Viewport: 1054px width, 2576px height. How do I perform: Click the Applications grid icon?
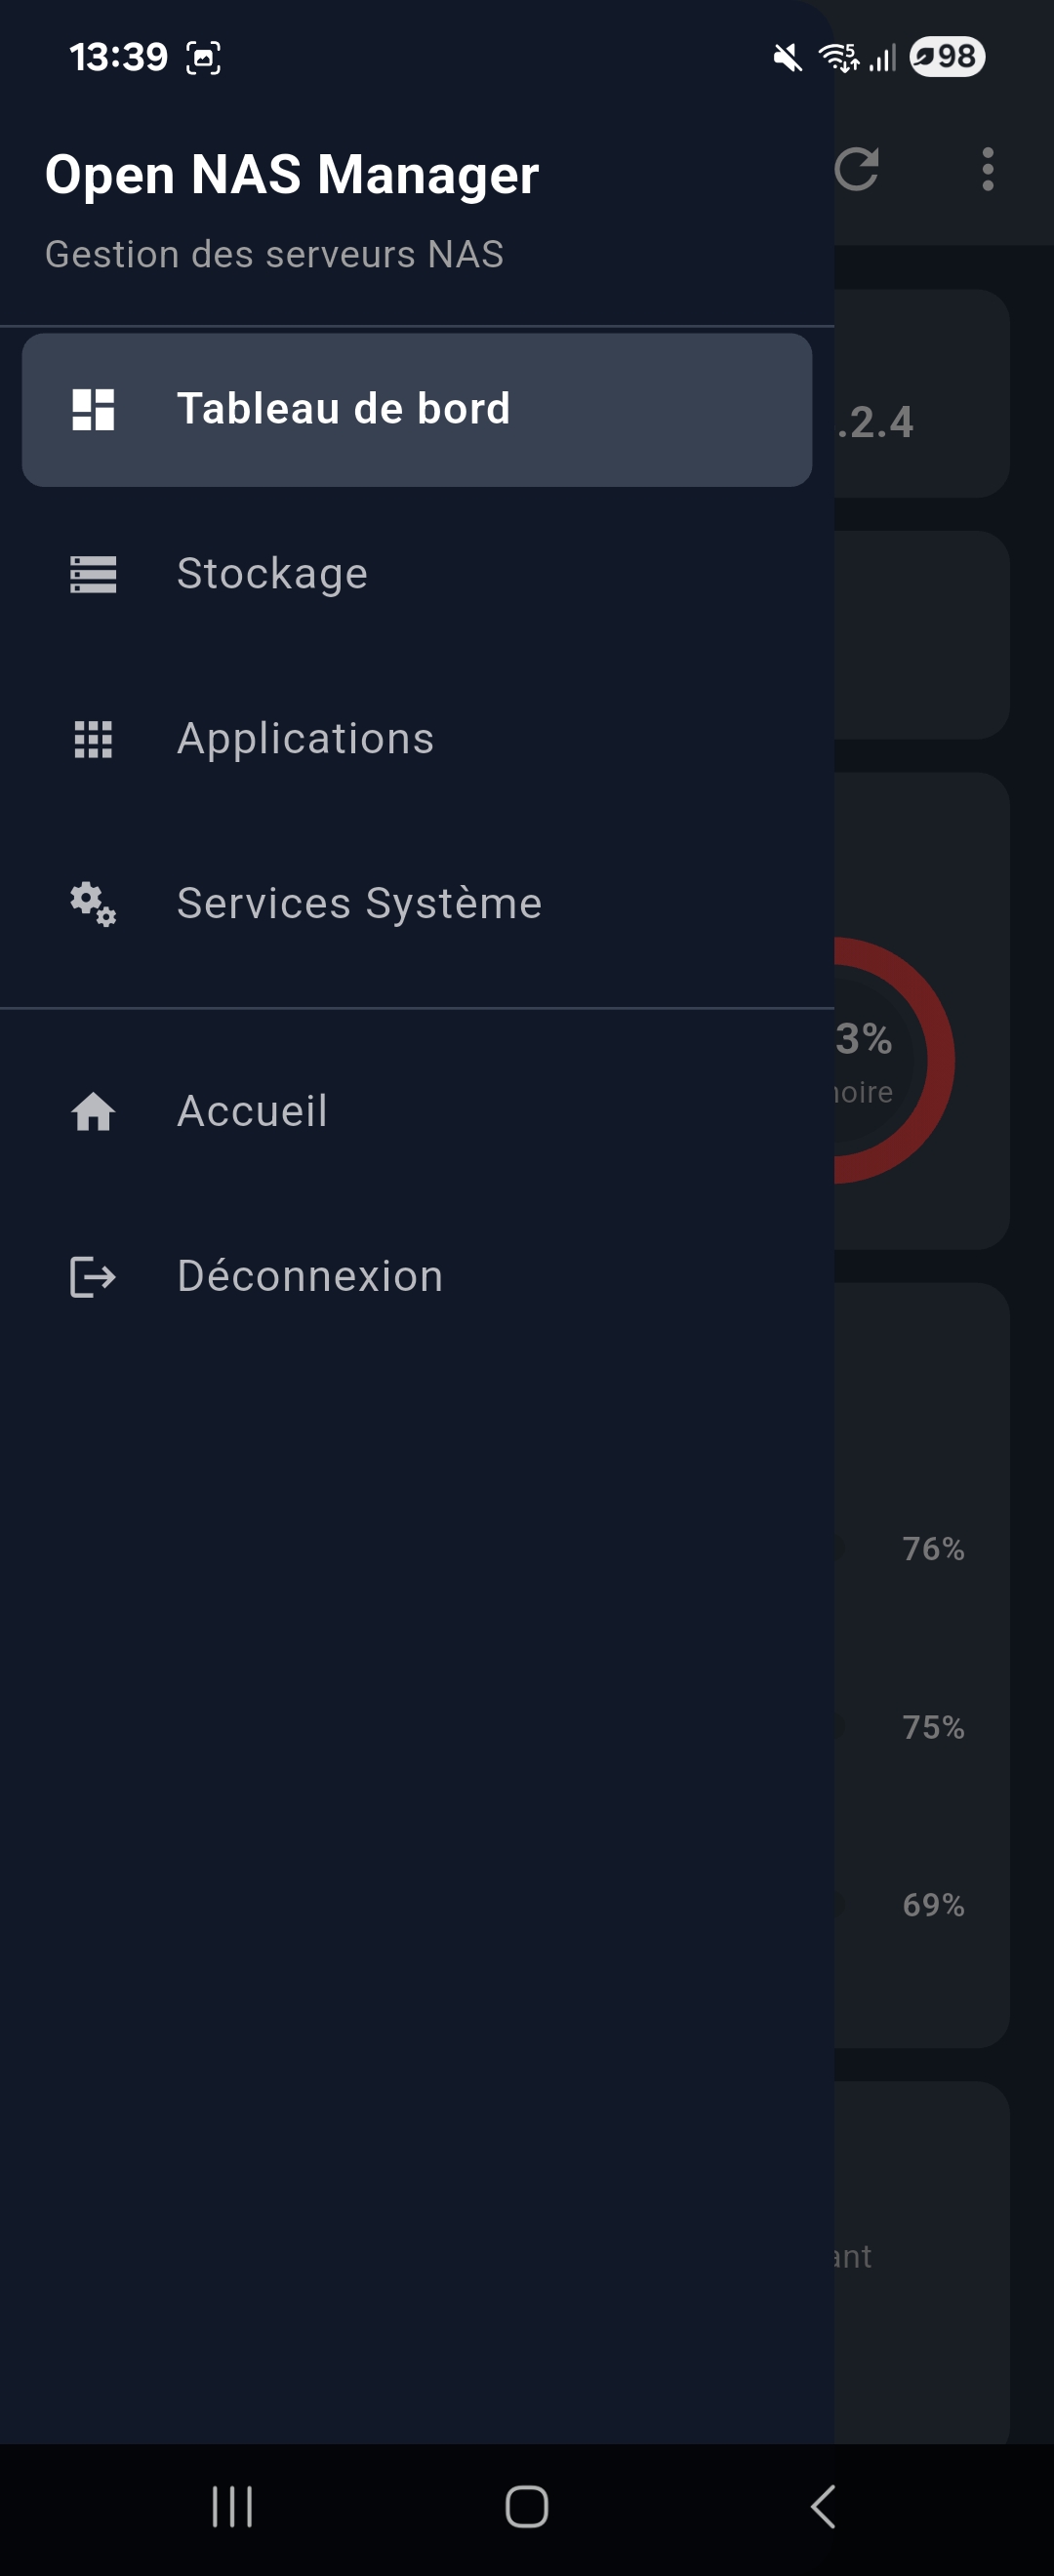pyautogui.click(x=92, y=739)
